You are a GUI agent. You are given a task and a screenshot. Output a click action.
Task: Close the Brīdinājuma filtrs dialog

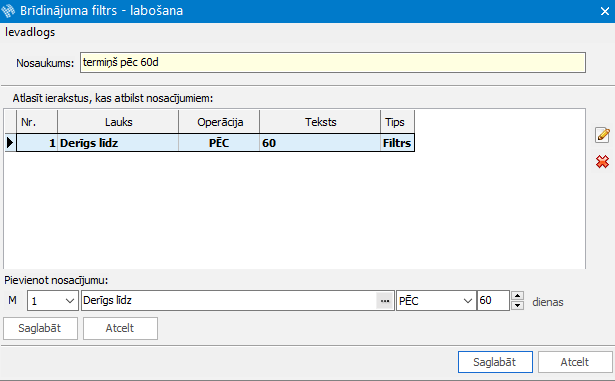(604, 11)
